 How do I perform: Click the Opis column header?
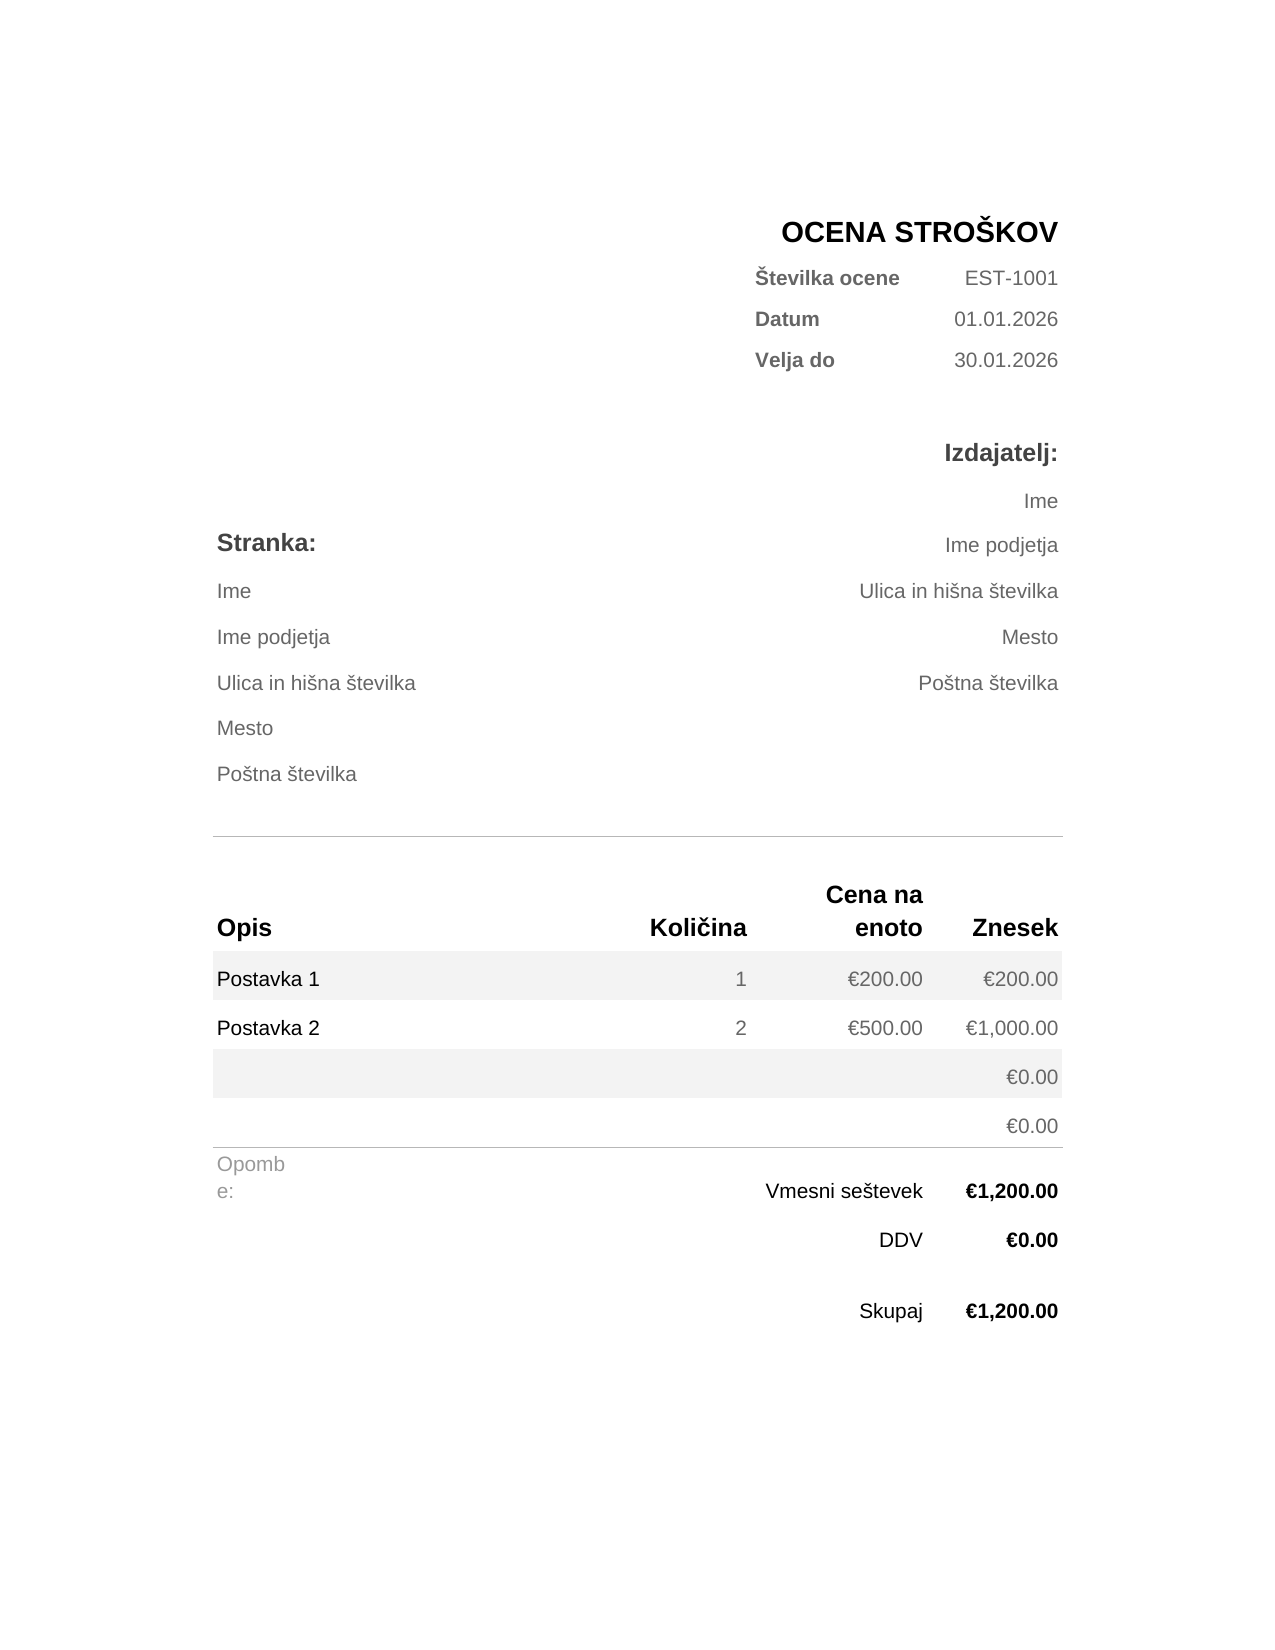[x=244, y=928]
